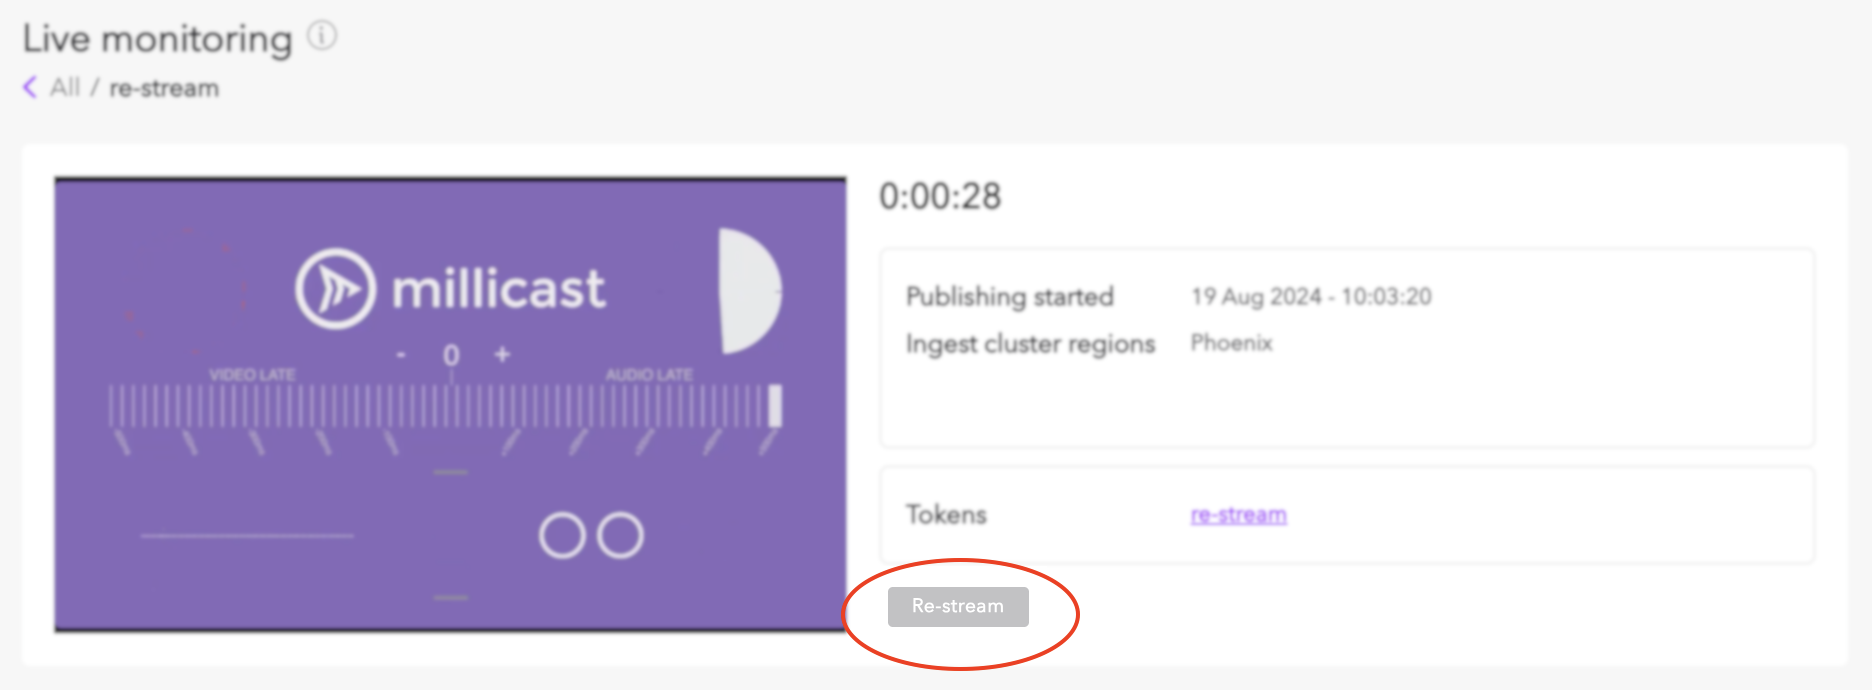This screenshot has height=690, width=1872.
Task: Click the 0:00:28 stream timer
Action: 940,197
